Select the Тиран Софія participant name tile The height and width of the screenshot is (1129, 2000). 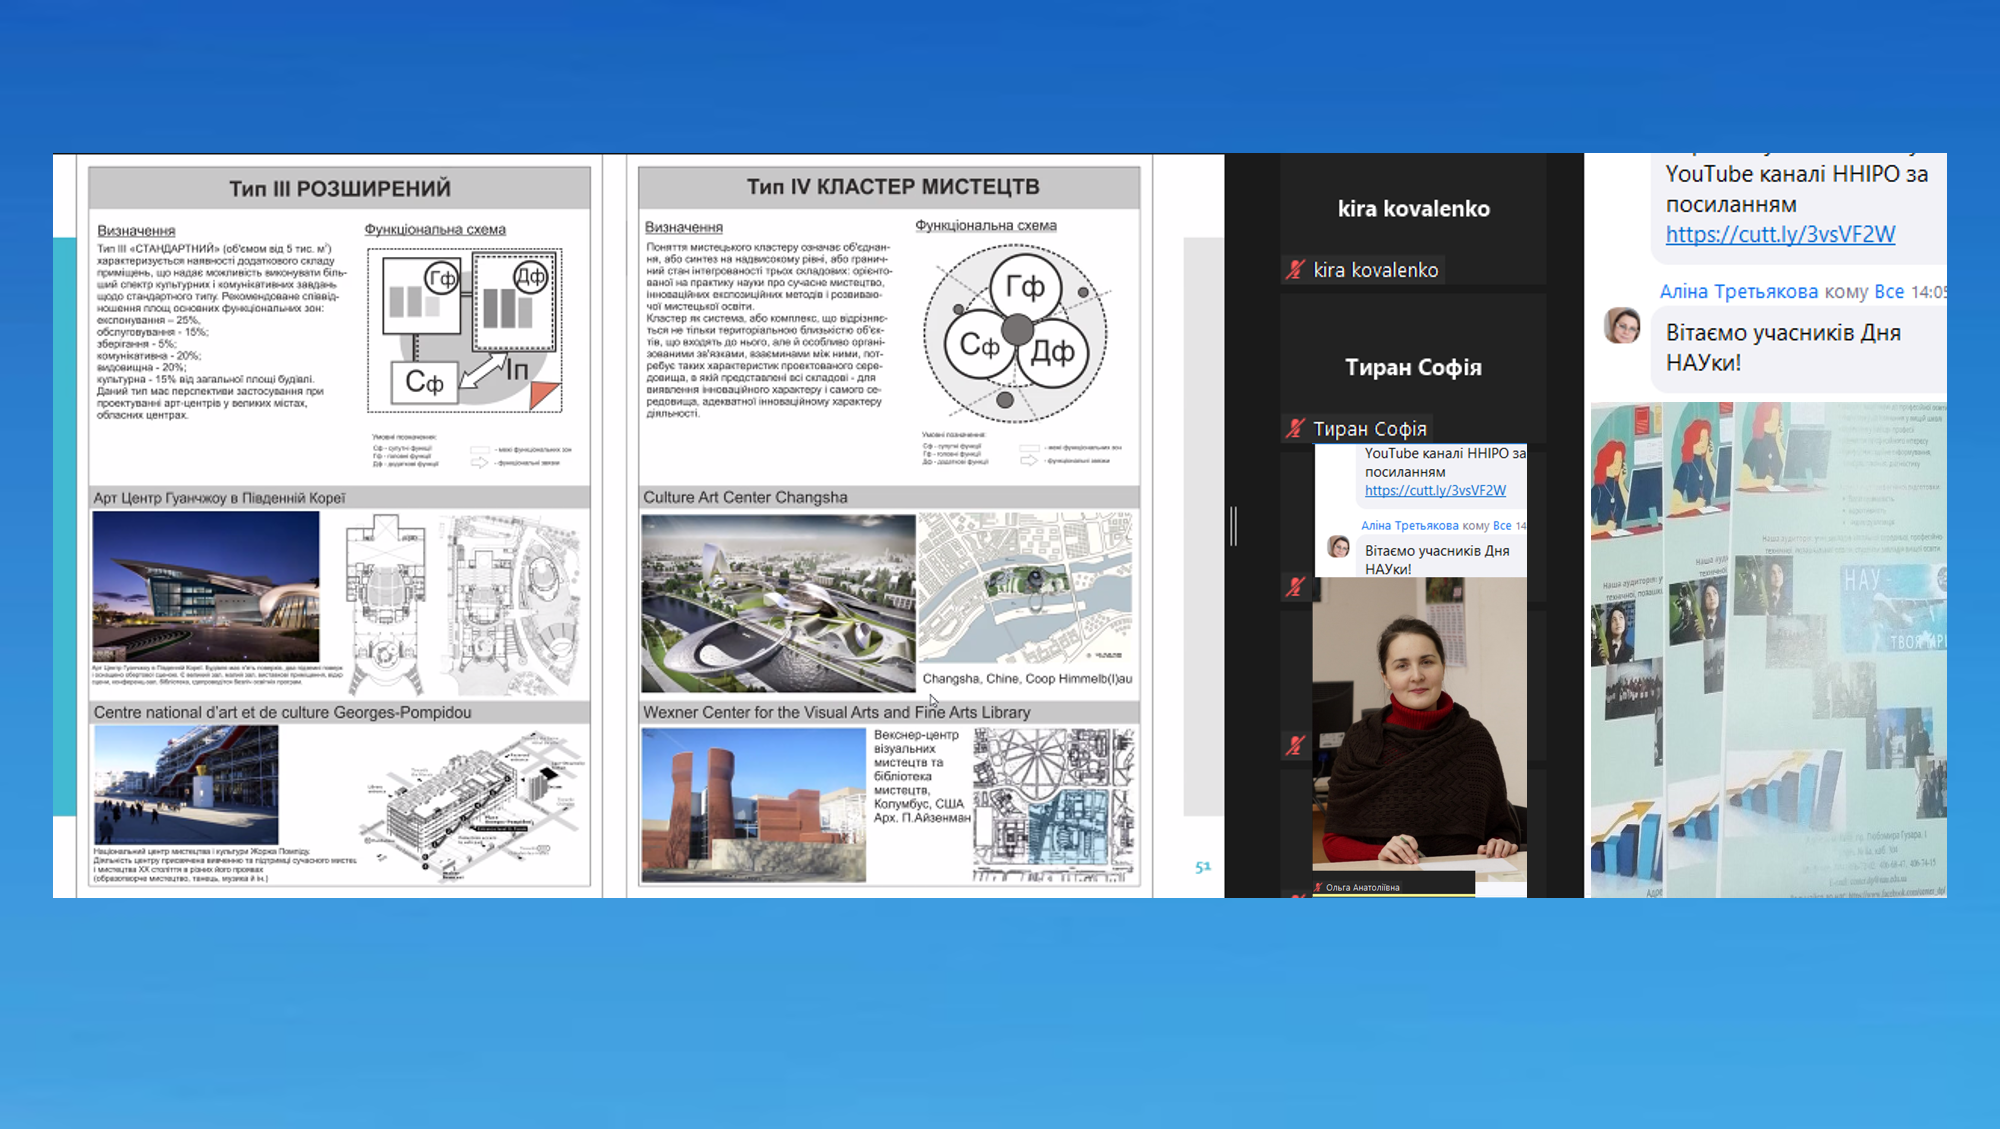pos(1413,367)
